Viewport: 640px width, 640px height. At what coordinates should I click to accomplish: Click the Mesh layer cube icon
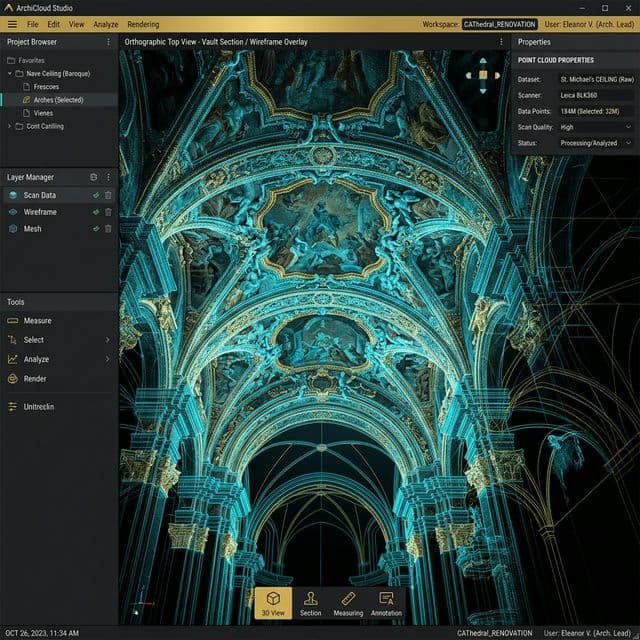[13, 229]
